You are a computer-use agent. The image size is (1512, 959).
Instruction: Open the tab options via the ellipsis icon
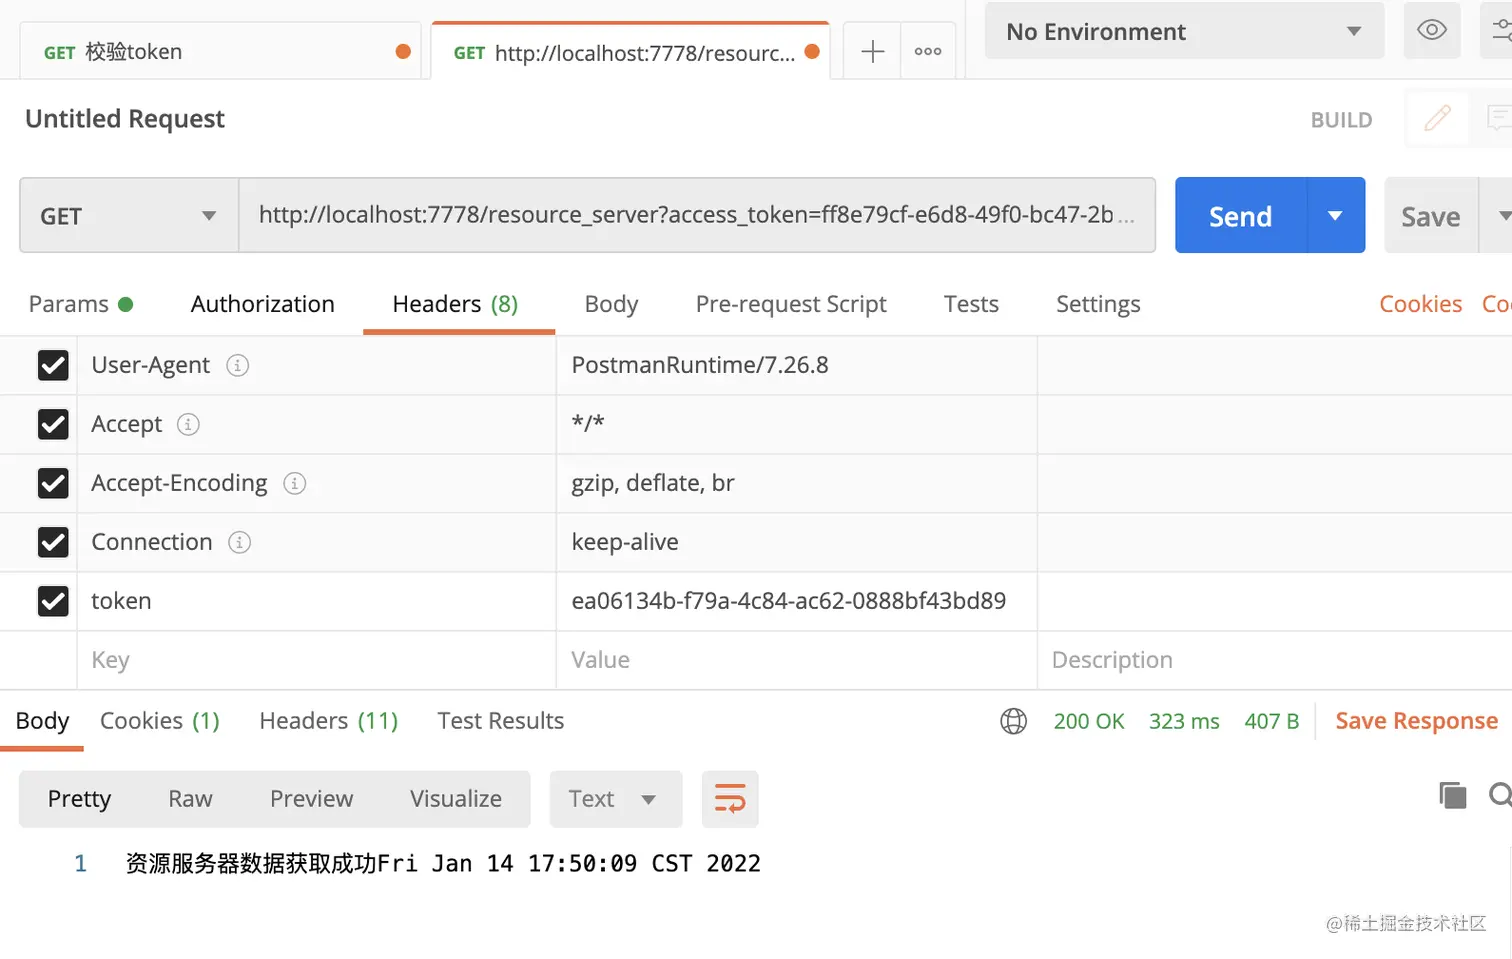point(927,50)
